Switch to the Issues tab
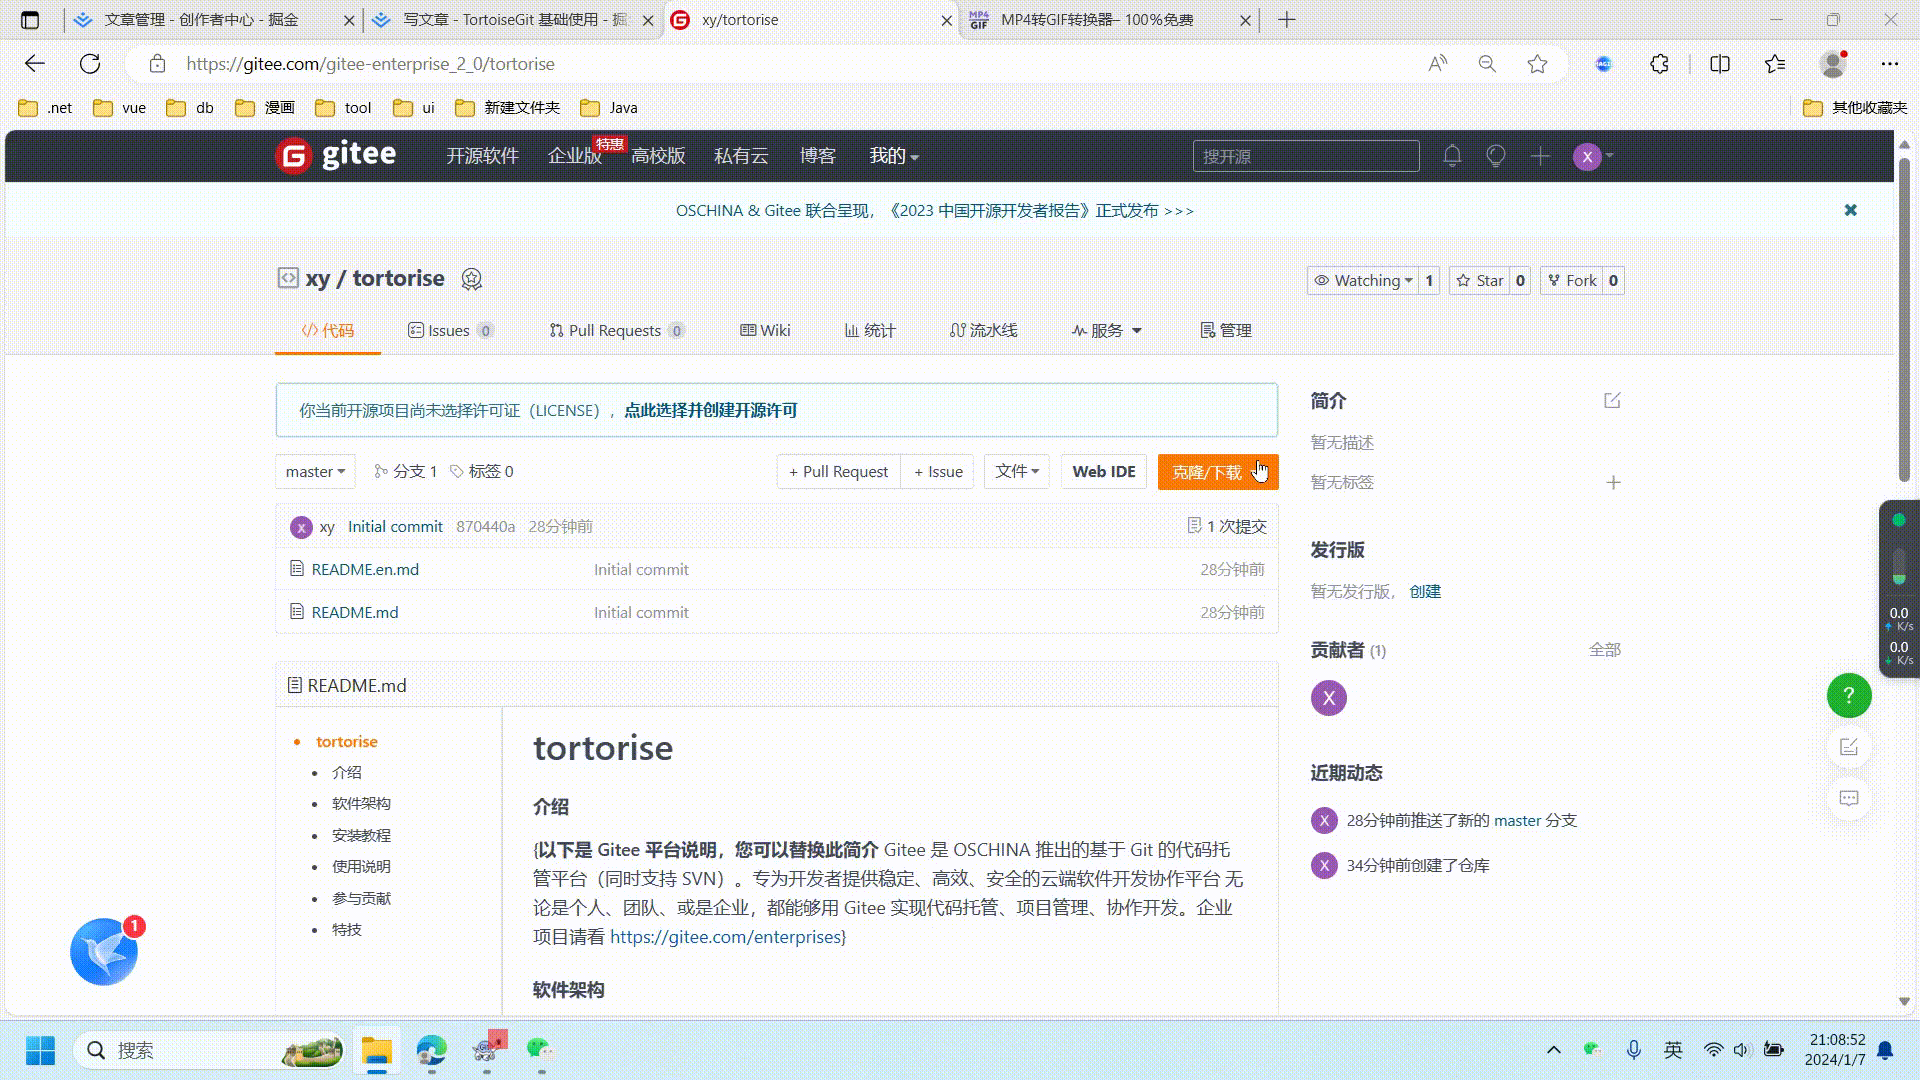Image resolution: width=1920 pixels, height=1080 pixels. (x=450, y=331)
